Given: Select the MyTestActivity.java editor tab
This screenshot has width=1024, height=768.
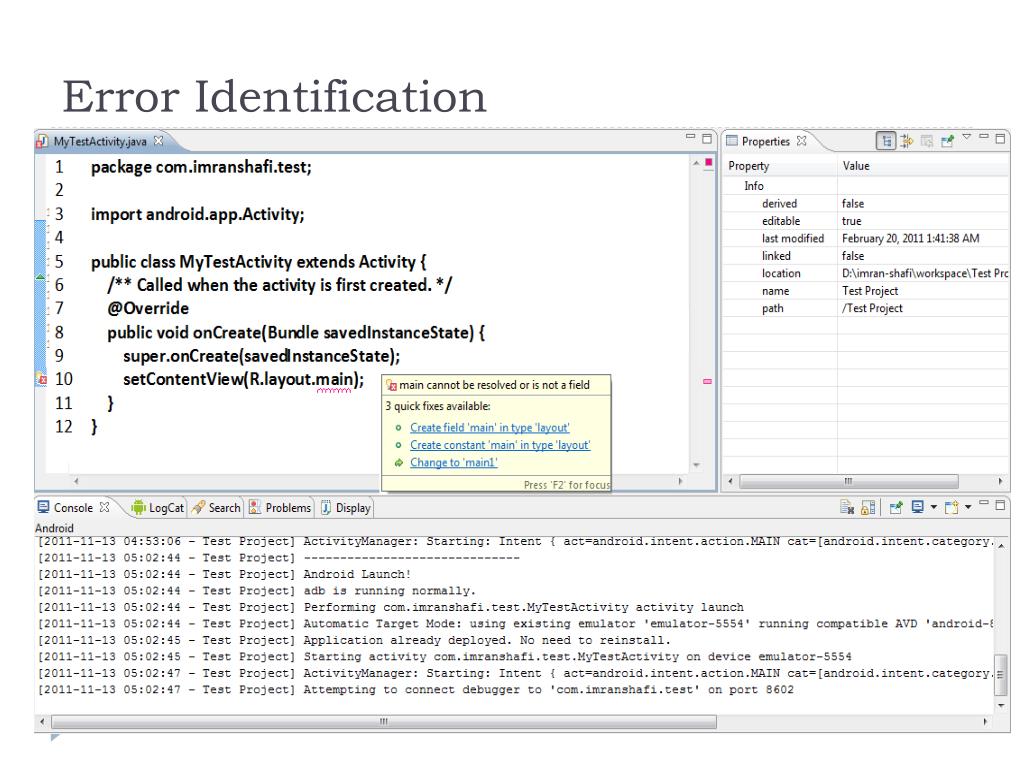Looking at the screenshot, I should pos(100,141).
